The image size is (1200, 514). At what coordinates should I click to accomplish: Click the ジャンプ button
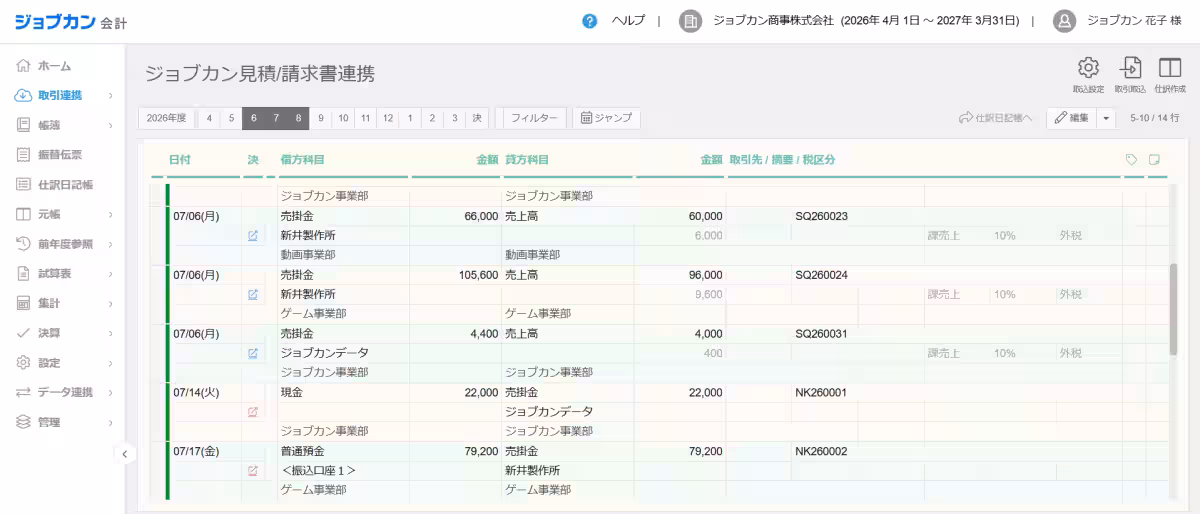(607, 118)
